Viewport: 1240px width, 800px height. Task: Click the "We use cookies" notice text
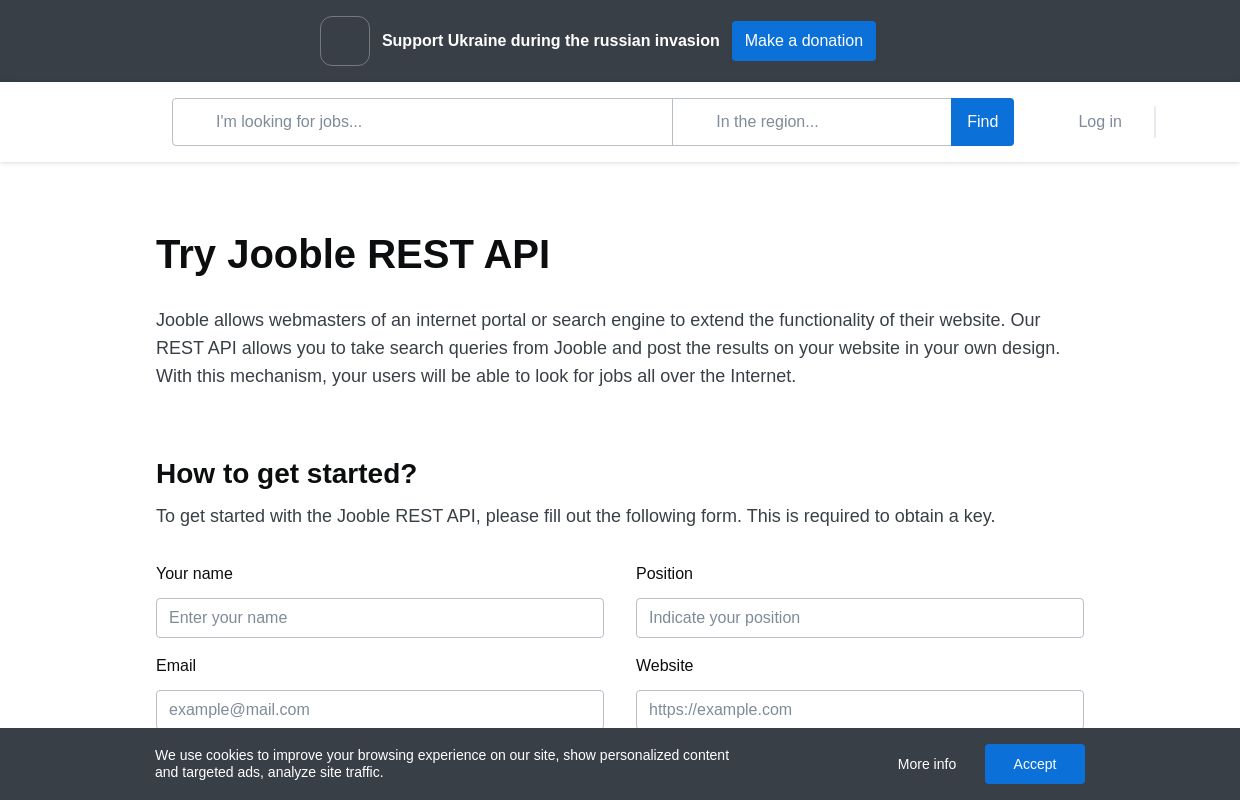442,764
